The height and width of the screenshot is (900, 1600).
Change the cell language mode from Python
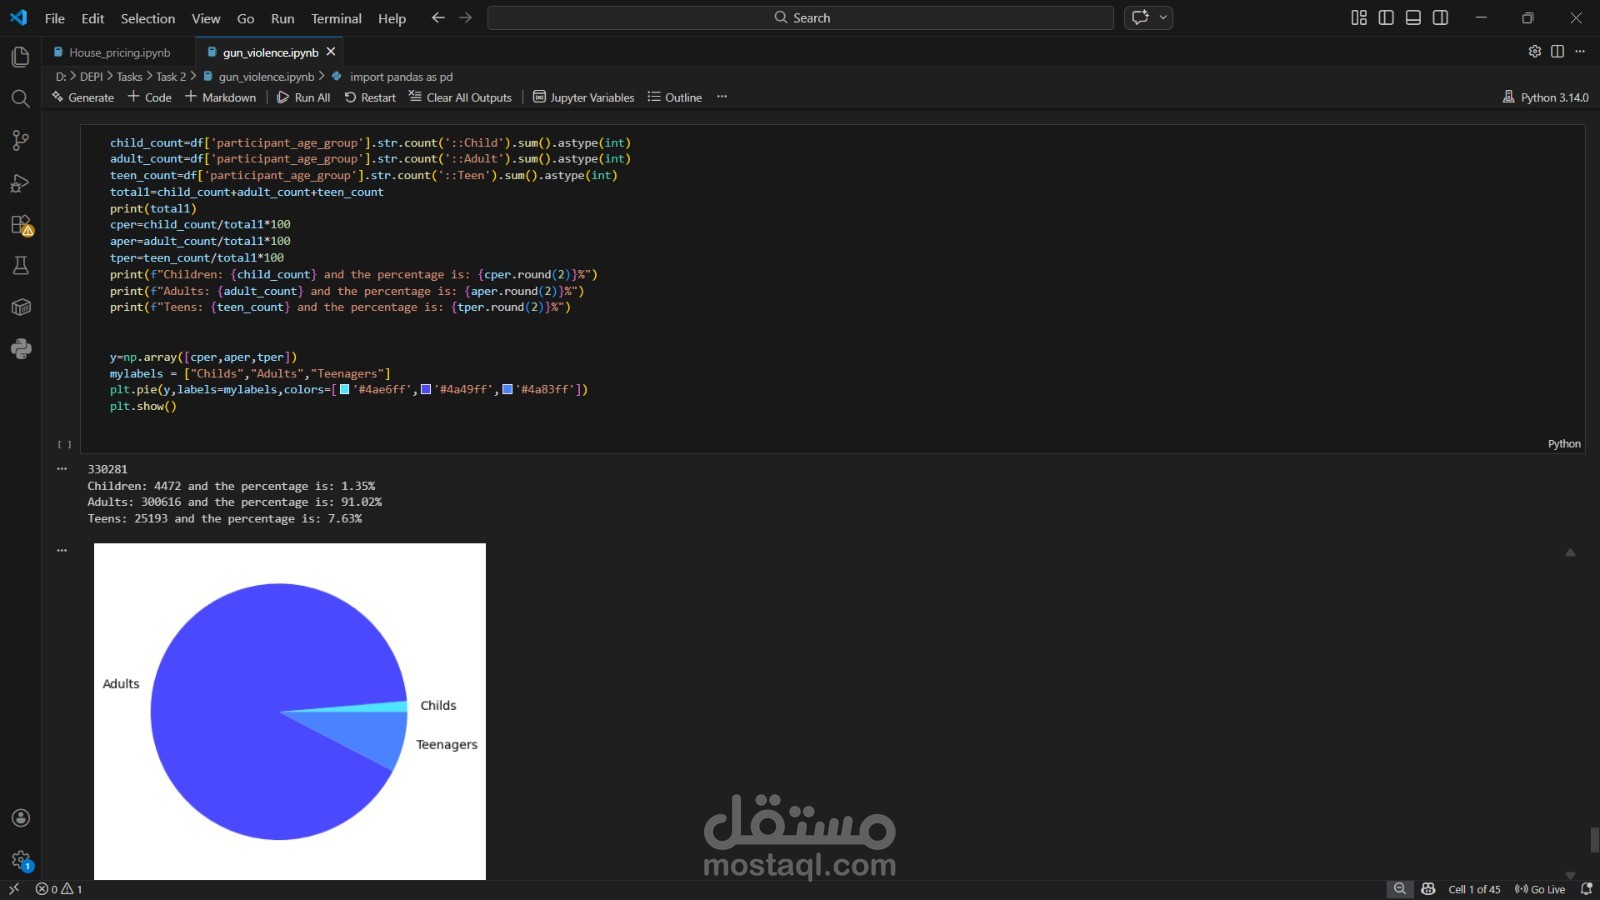click(1564, 444)
